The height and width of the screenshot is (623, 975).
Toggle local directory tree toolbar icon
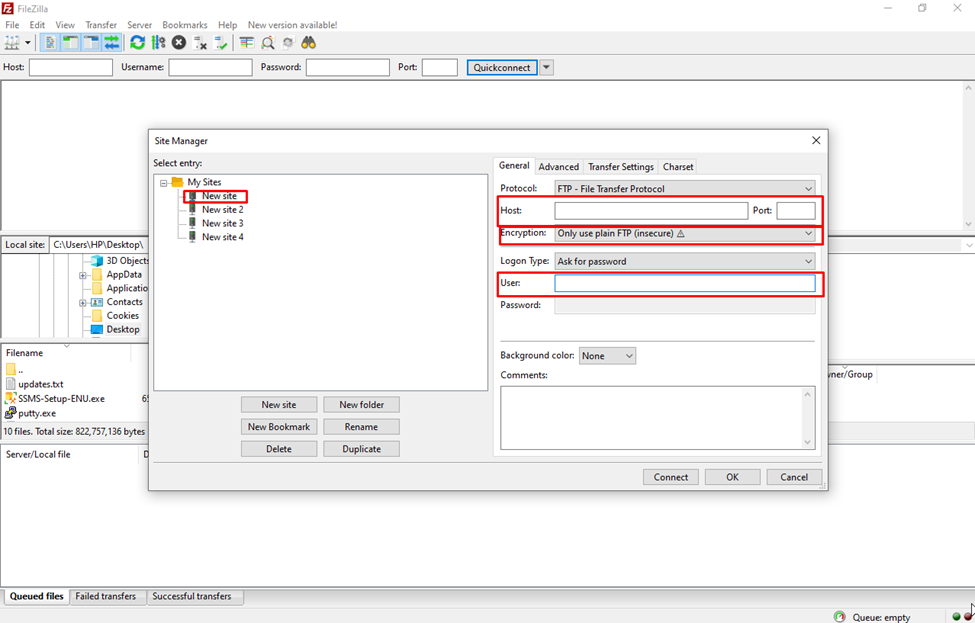click(70, 43)
